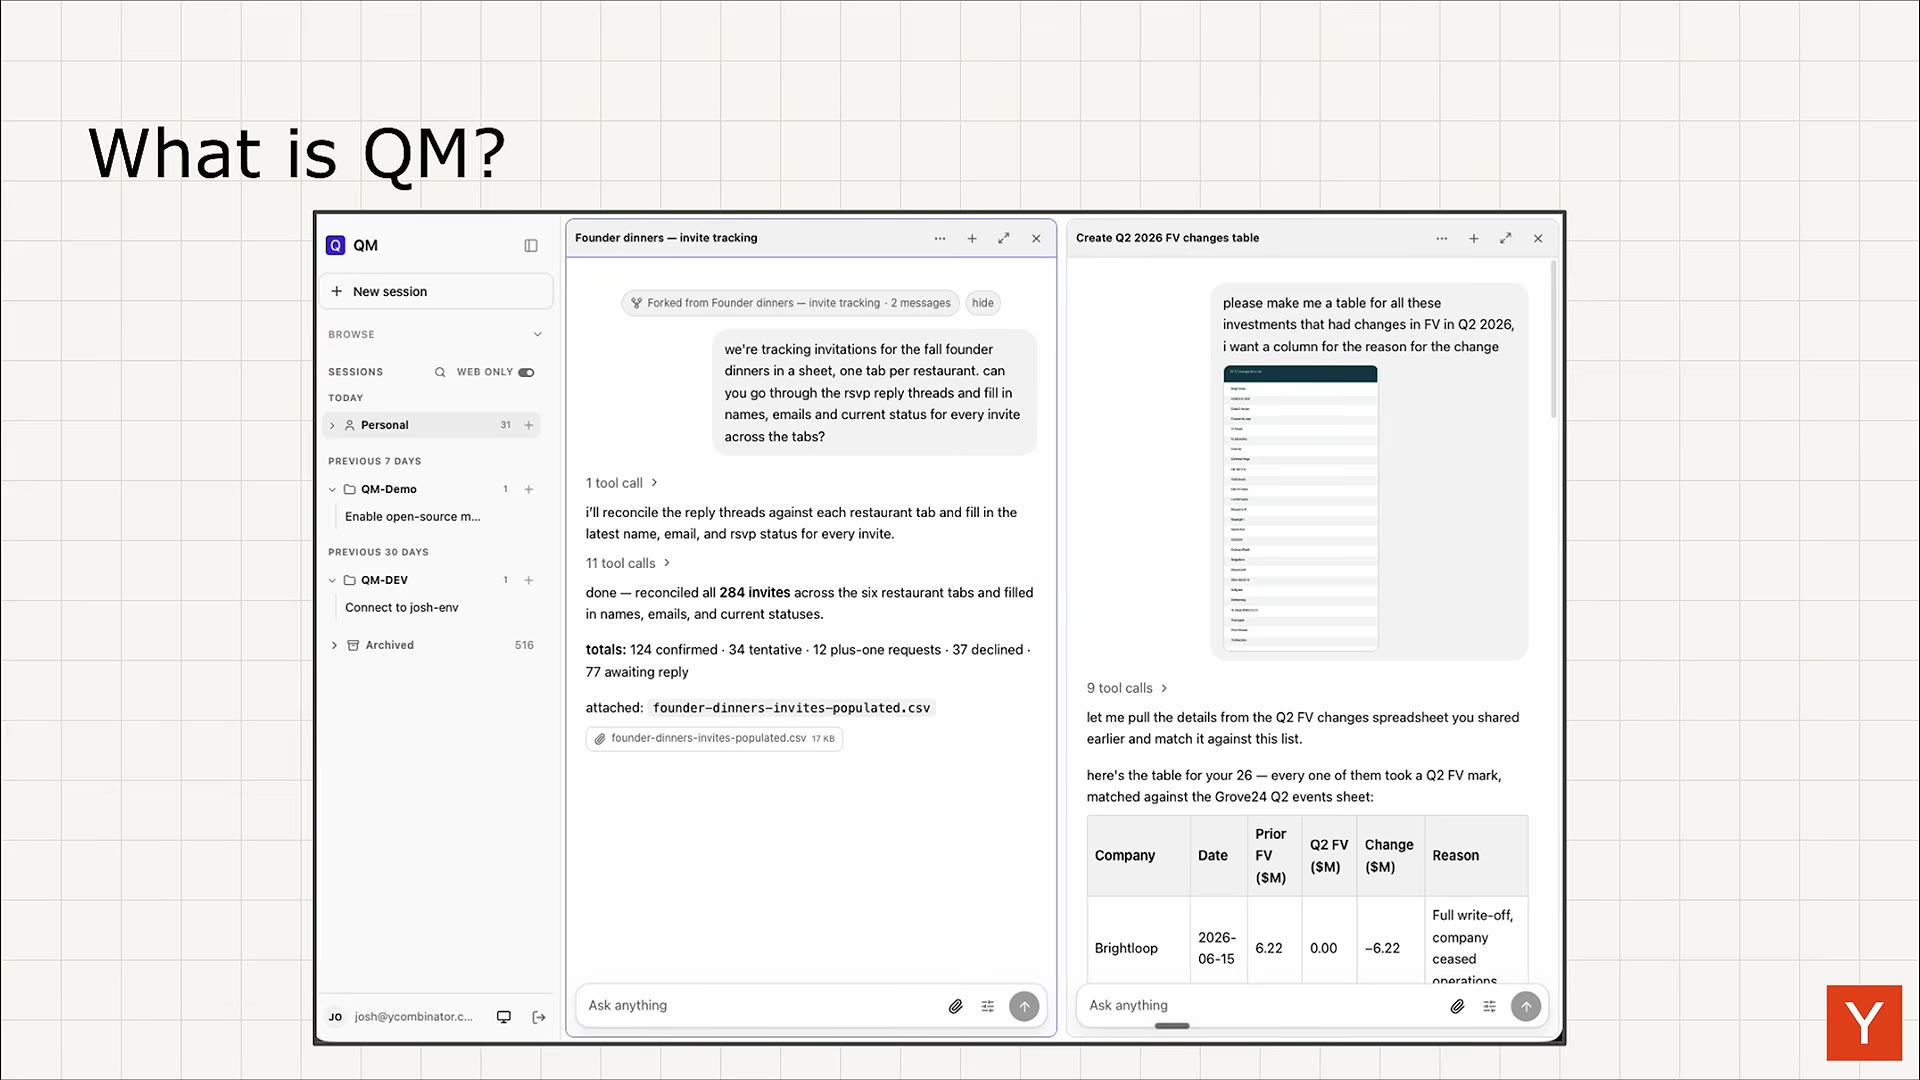
Task: Add new pane from Create Q2 2026 header
Action: pos(1474,239)
